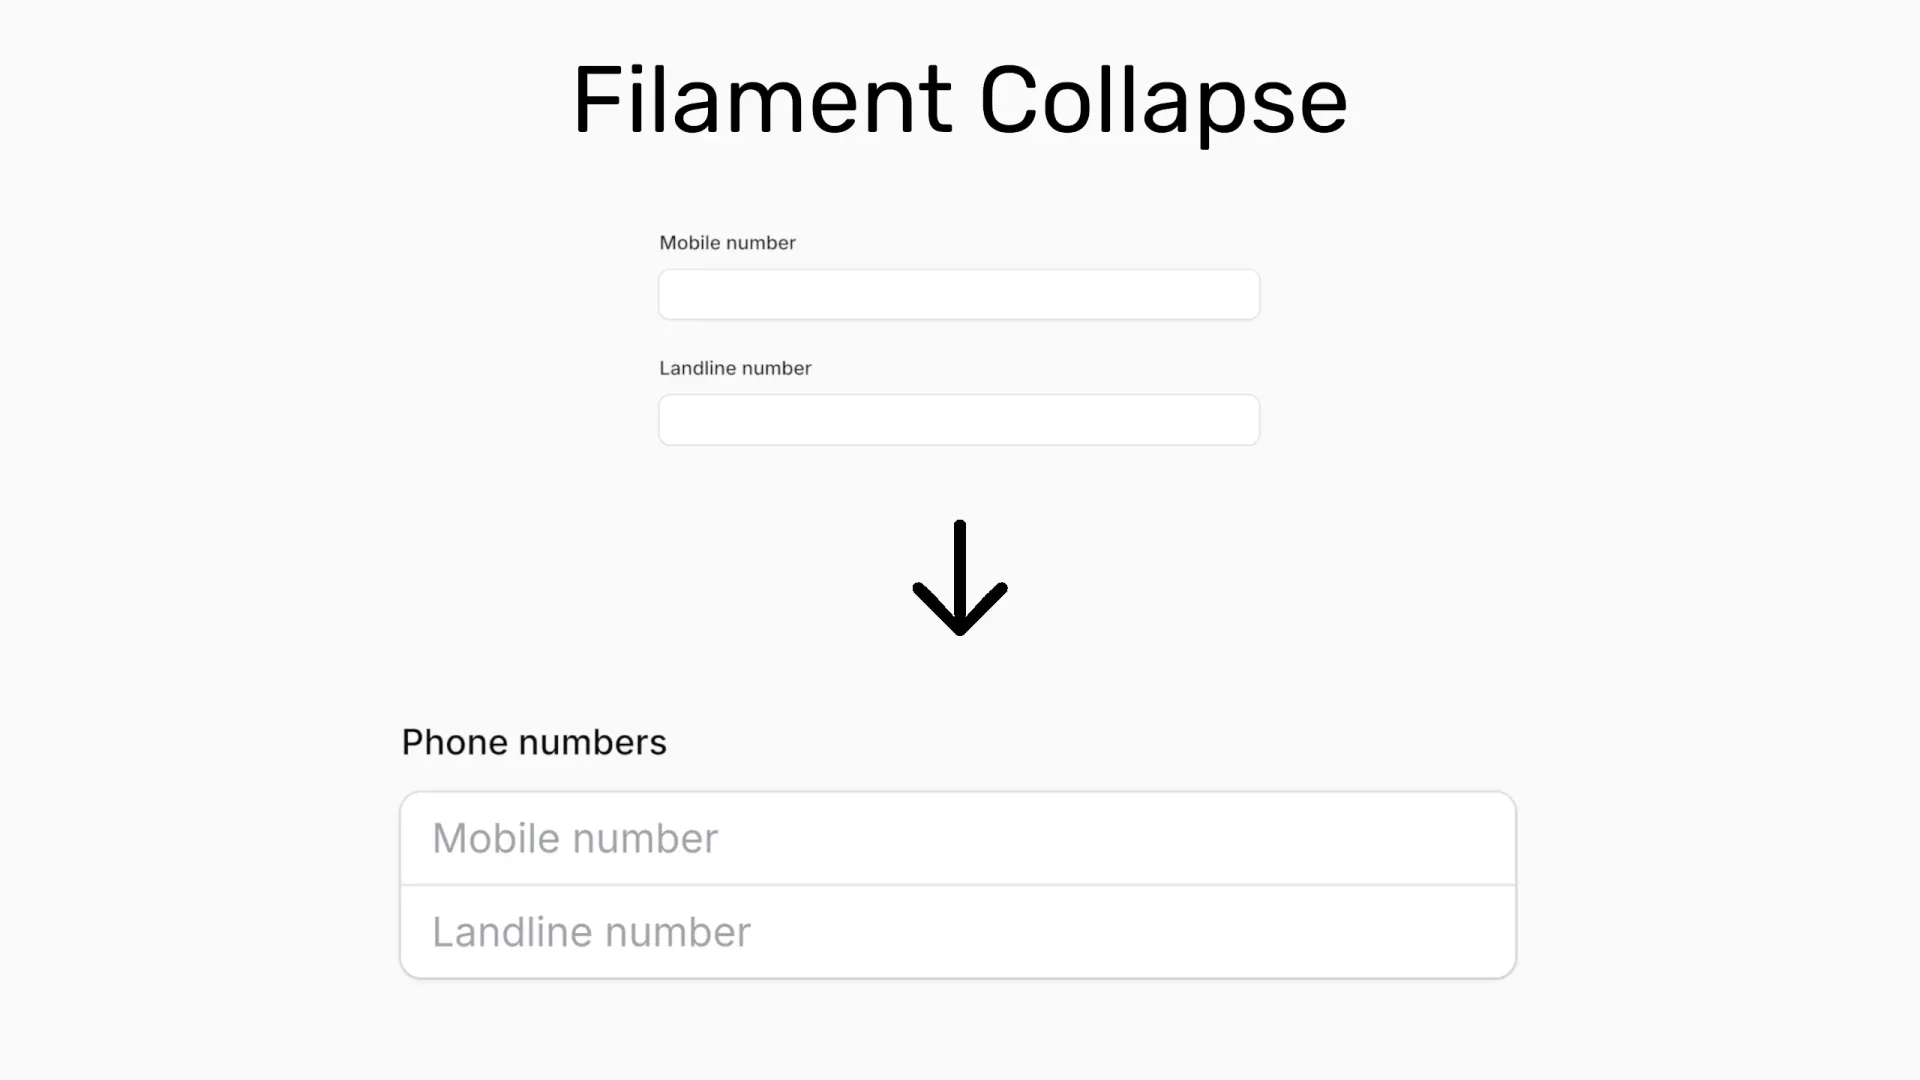Click the small Landline number label
This screenshot has height=1080, width=1920.
(x=735, y=368)
